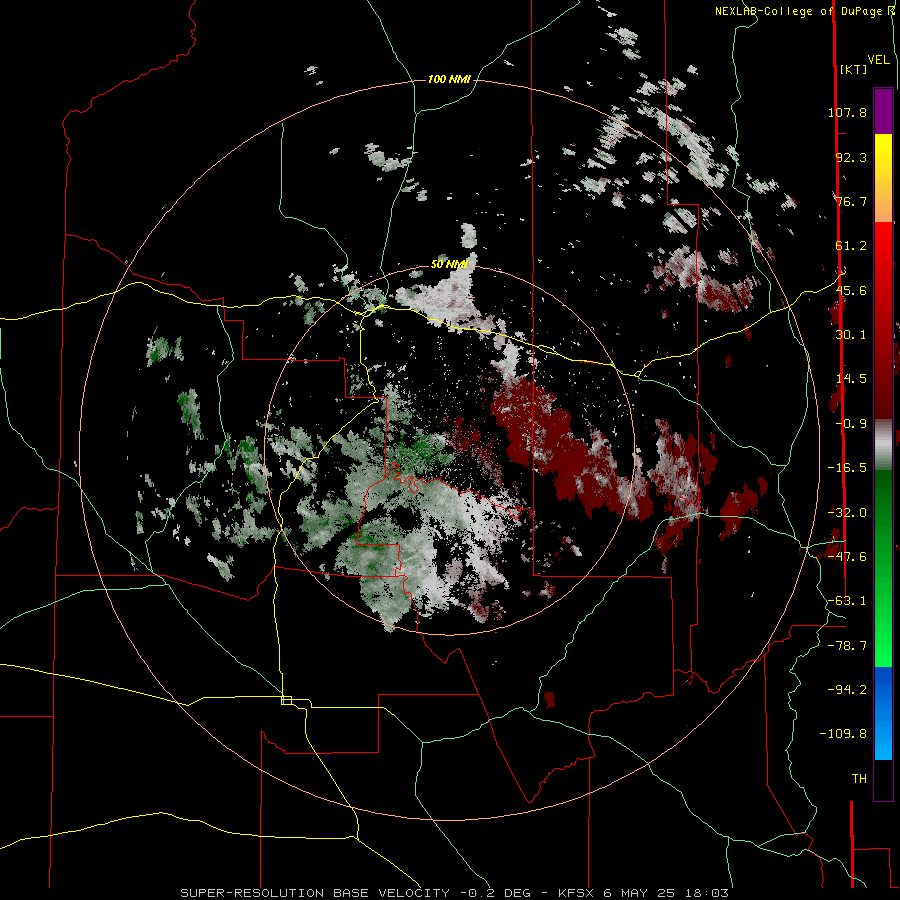Click the -47.6 velocity scale value
Image resolution: width=900 pixels, height=900 pixels.
pyautogui.click(x=847, y=557)
